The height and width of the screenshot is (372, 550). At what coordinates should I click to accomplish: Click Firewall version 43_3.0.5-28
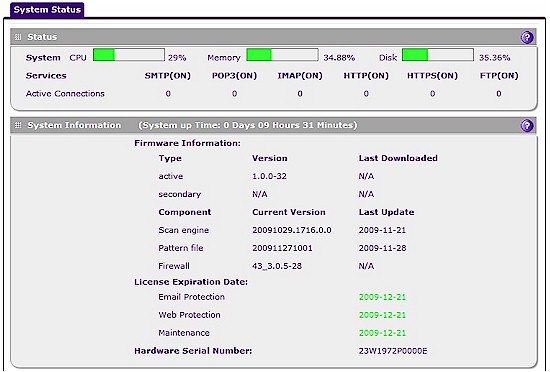[277, 266]
